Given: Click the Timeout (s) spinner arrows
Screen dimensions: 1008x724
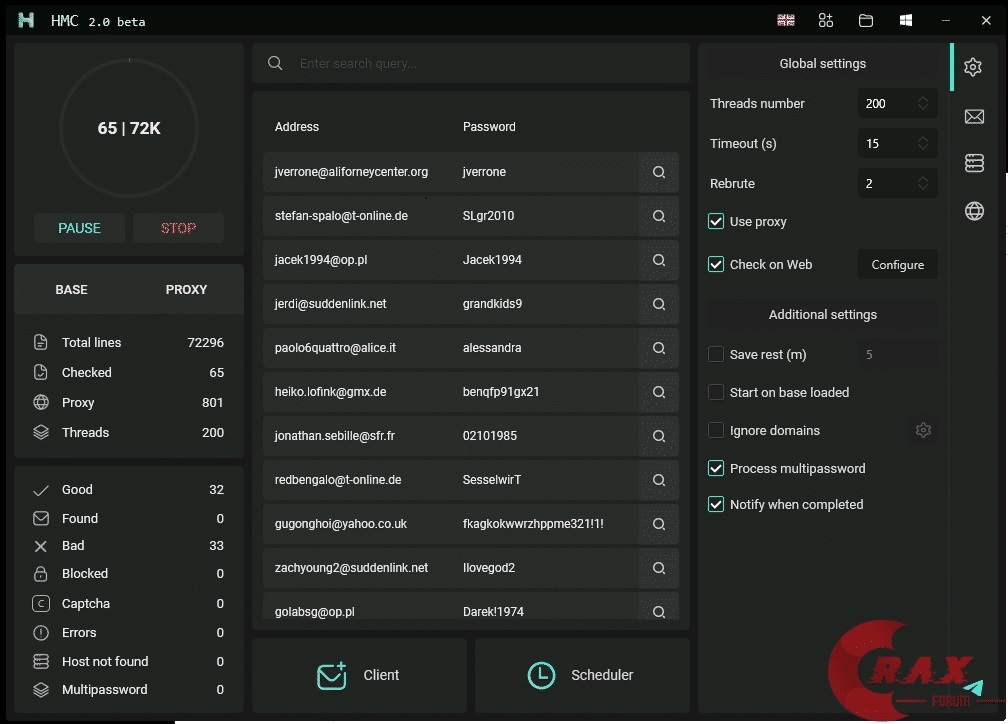Looking at the screenshot, I should pos(922,143).
